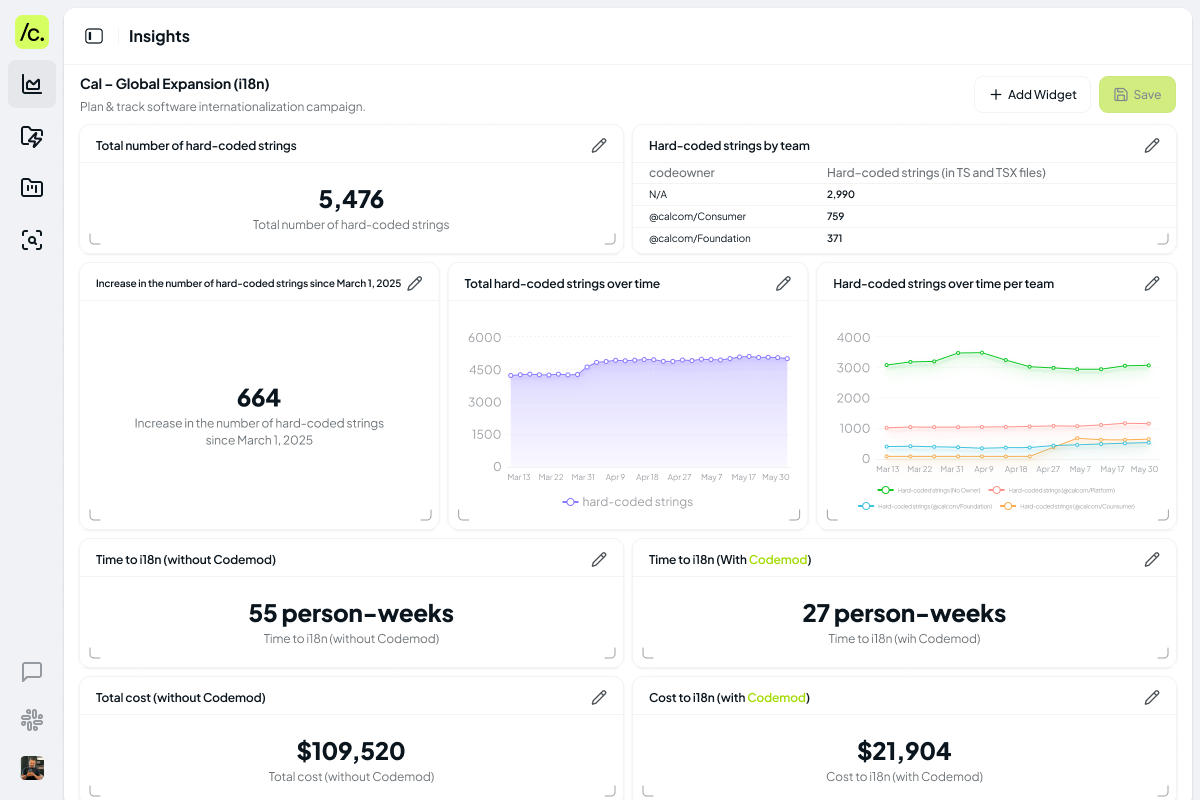The image size is (1200, 800).
Task: Select the Mar 13 data point on the chart
Action: [511, 375]
